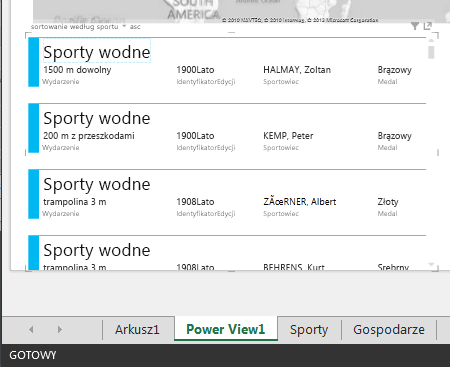Click athlete name 'KEMP, Peter'
The image size is (450, 367).
tap(288, 136)
